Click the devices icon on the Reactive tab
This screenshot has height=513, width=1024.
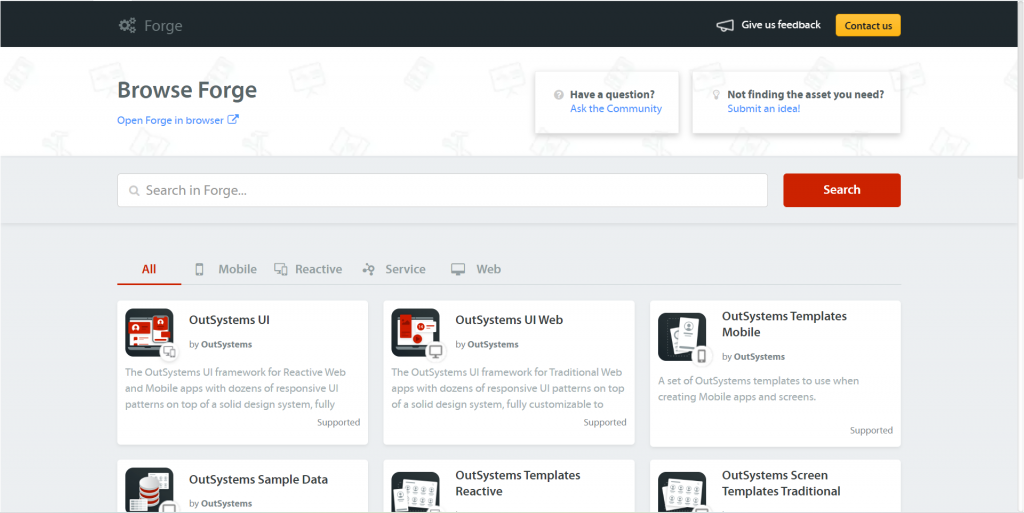[x=281, y=269]
